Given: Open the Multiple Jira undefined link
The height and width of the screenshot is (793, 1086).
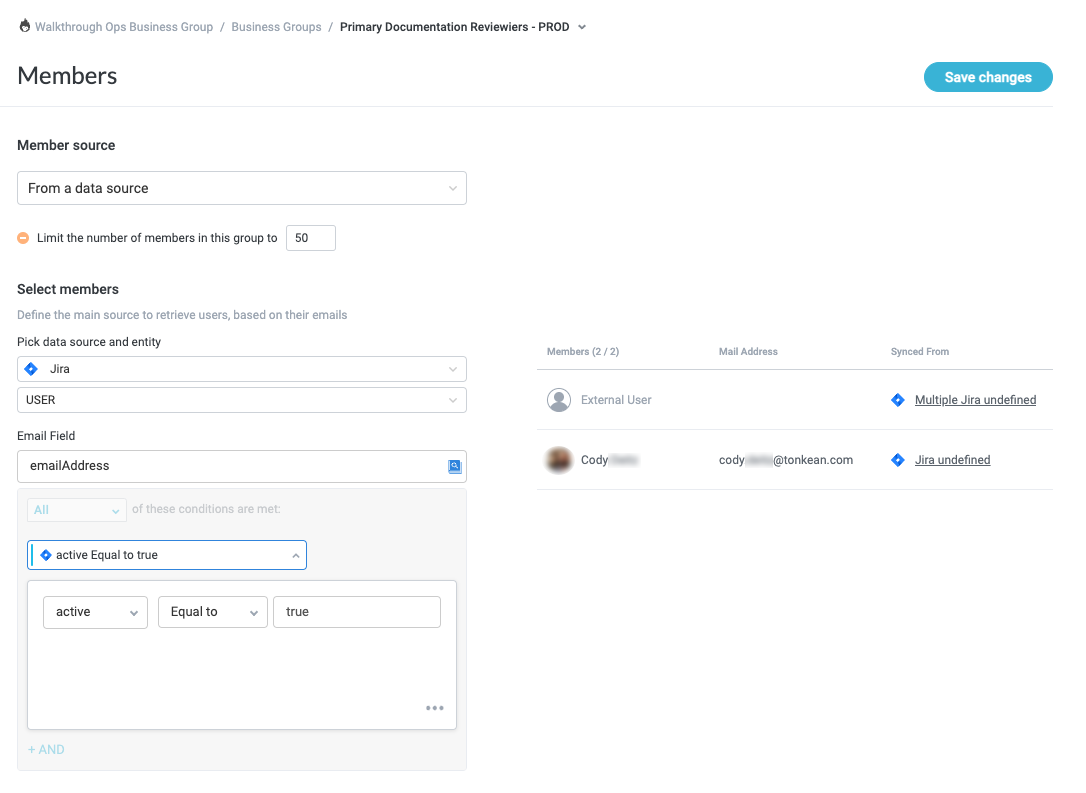Looking at the screenshot, I should coord(975,400).
